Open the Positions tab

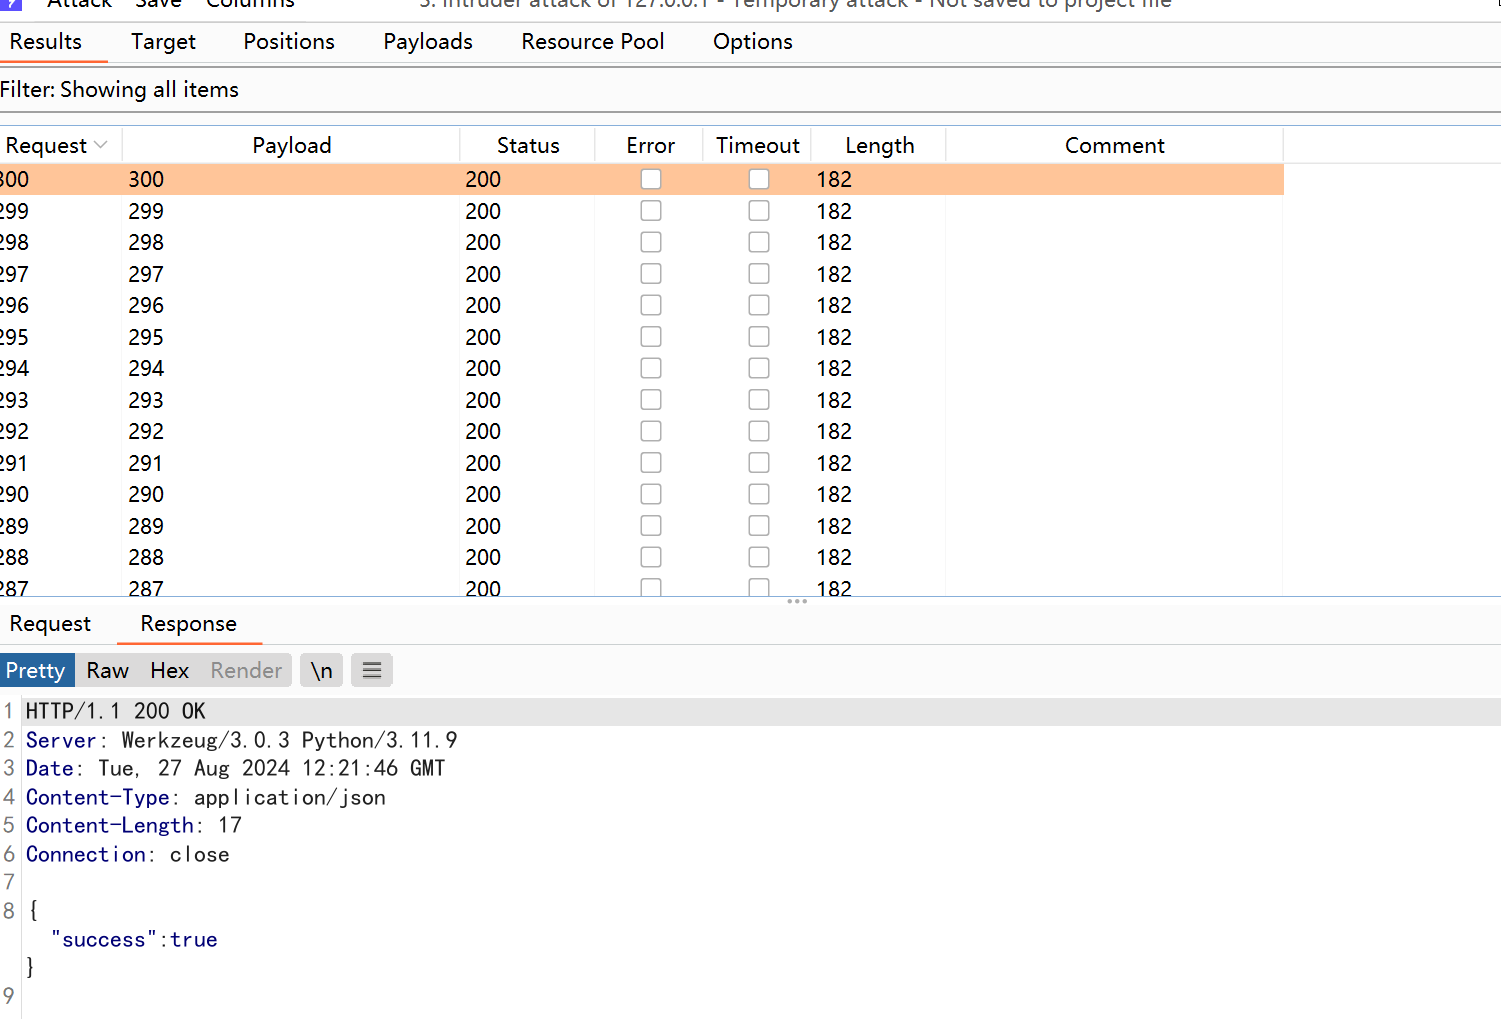pyautogui.click(x=288, y=41)
